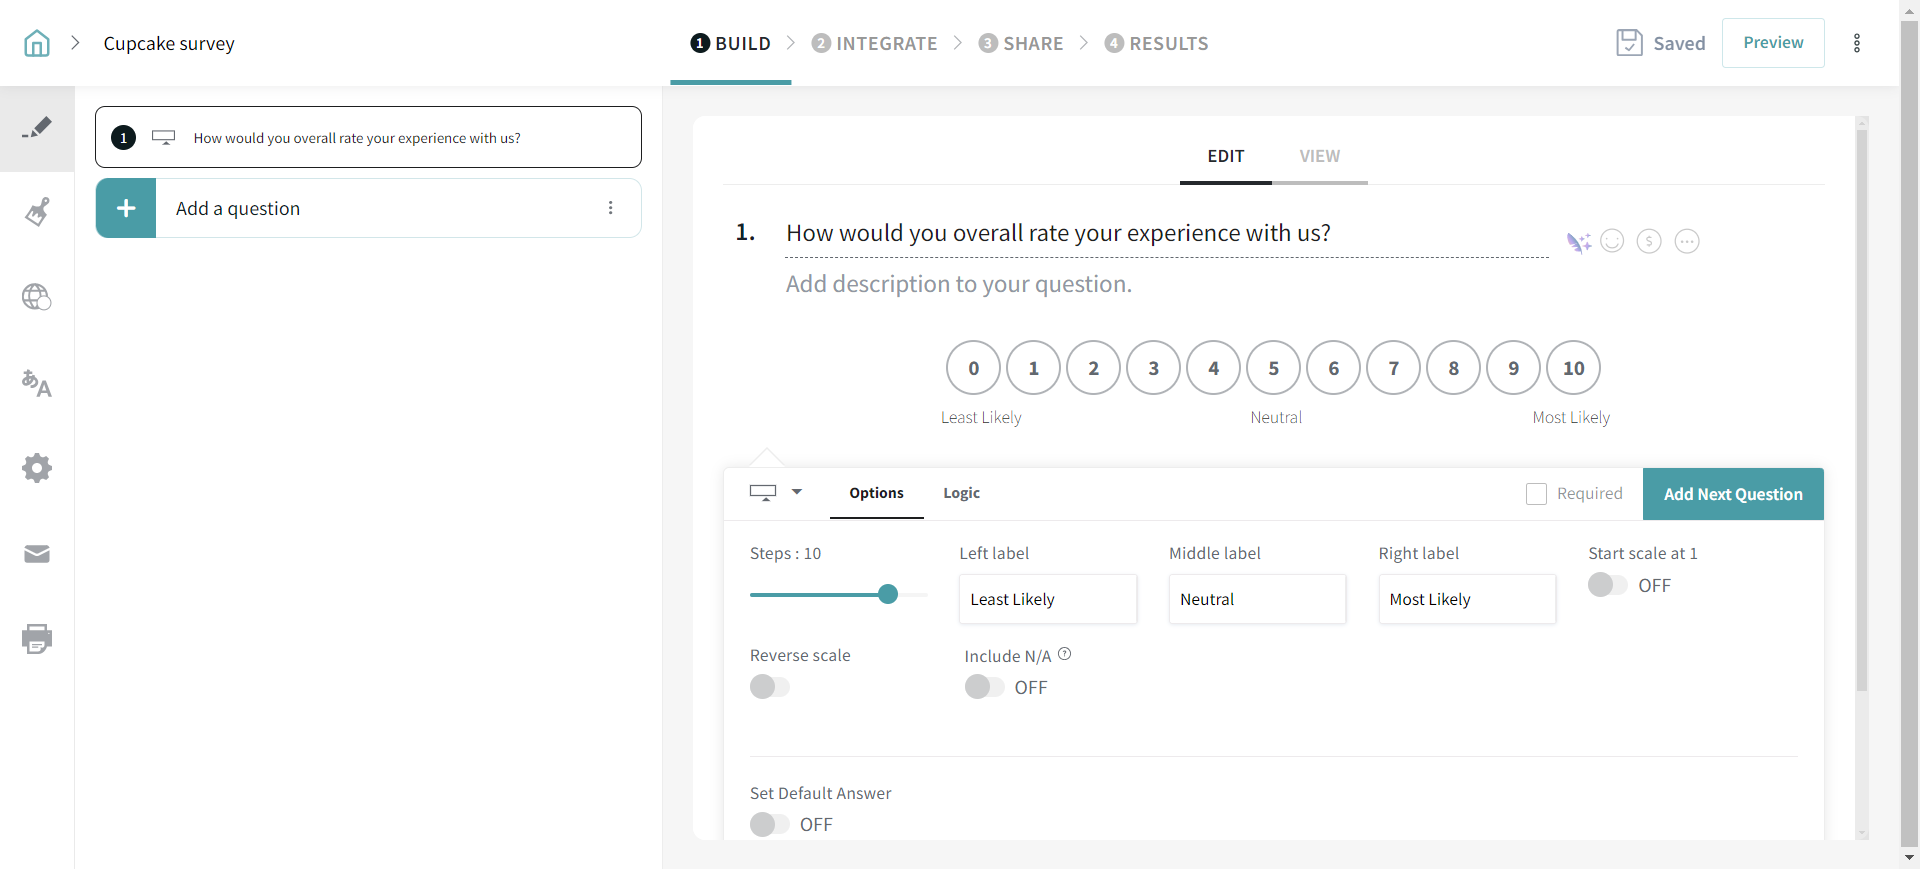Switch to the VIEW tab
1920x869 pixels.
[1319, 156]
